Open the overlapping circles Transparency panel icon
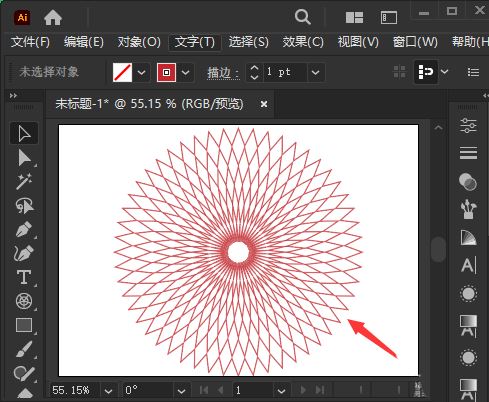The image size is (489, 402). pos(468,182)
